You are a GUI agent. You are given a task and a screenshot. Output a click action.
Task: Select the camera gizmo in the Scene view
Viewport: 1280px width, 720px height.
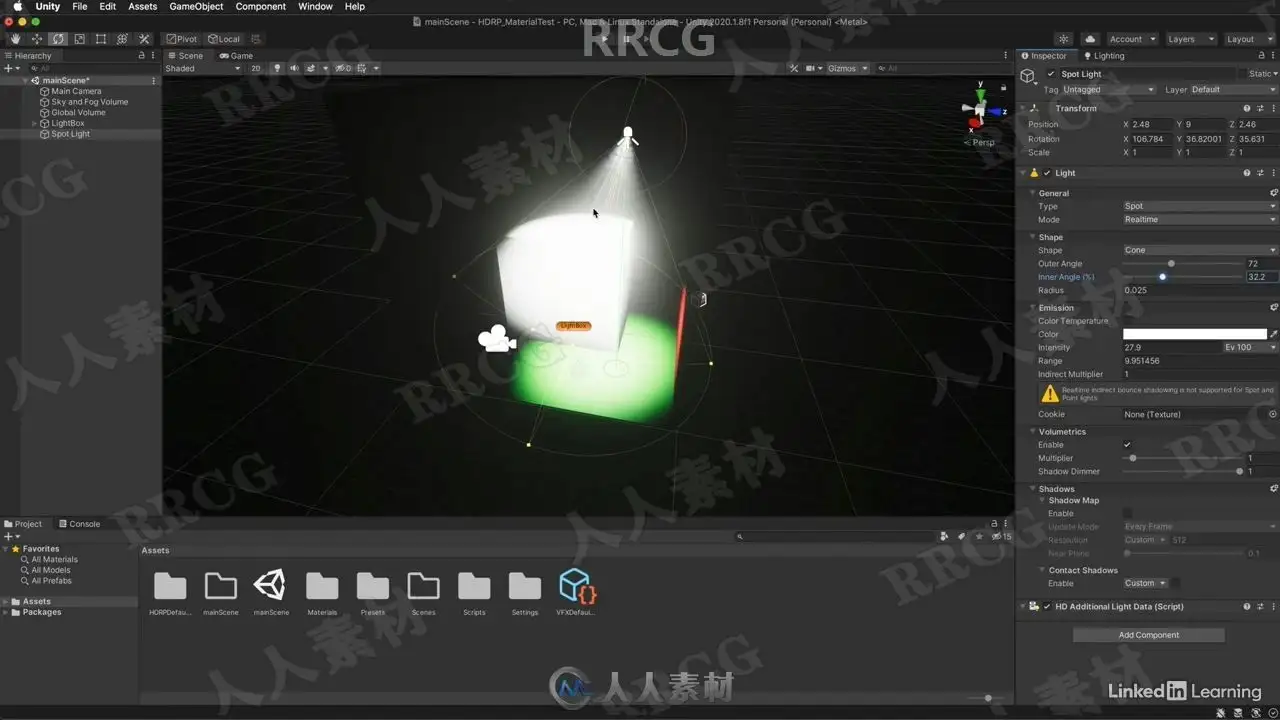click(x=496, y=339)
